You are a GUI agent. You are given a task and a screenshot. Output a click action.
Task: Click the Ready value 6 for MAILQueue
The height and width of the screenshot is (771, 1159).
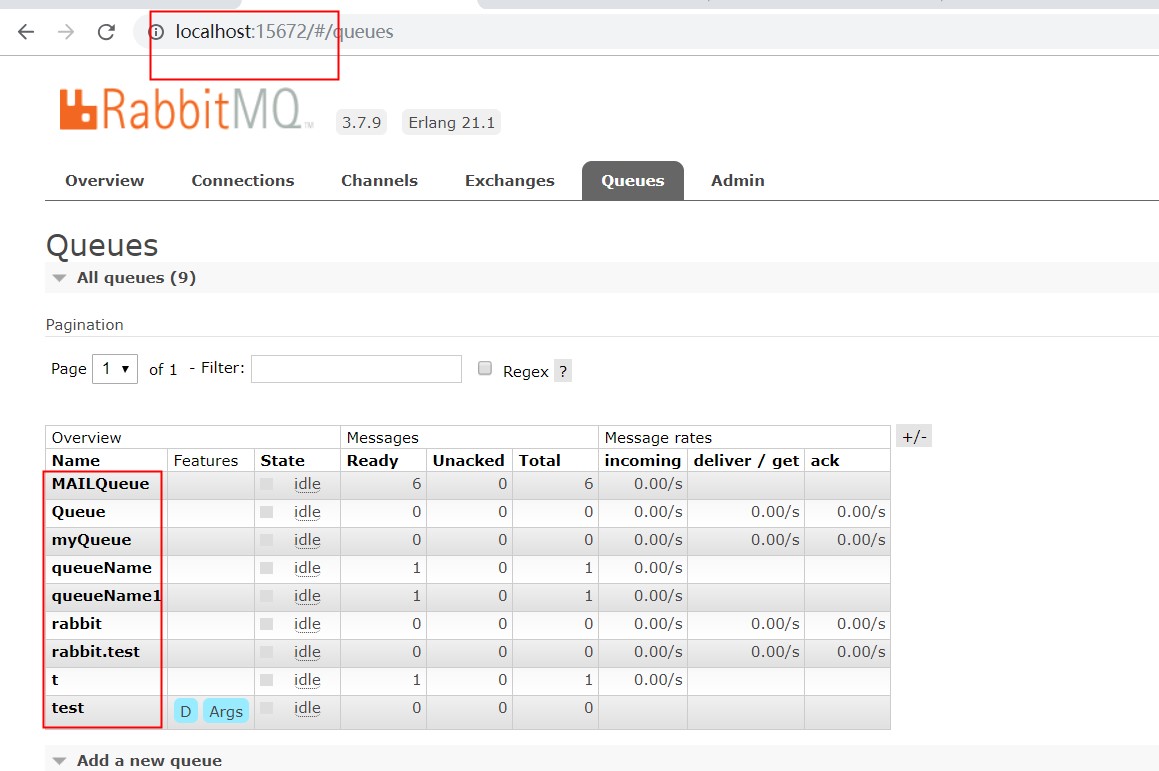pos(417,483)
